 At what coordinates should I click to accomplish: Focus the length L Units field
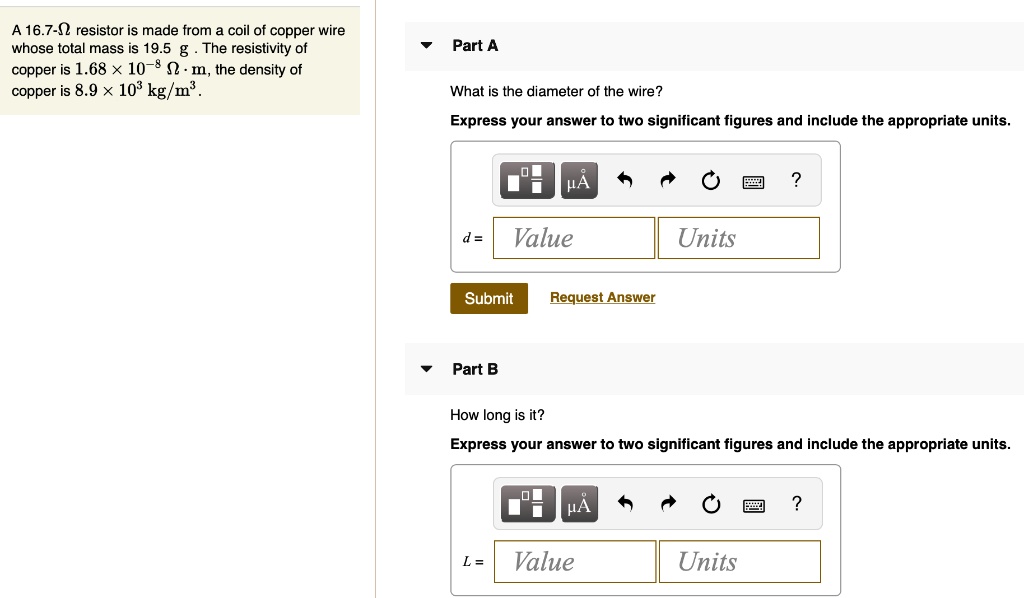click(739, 562)
